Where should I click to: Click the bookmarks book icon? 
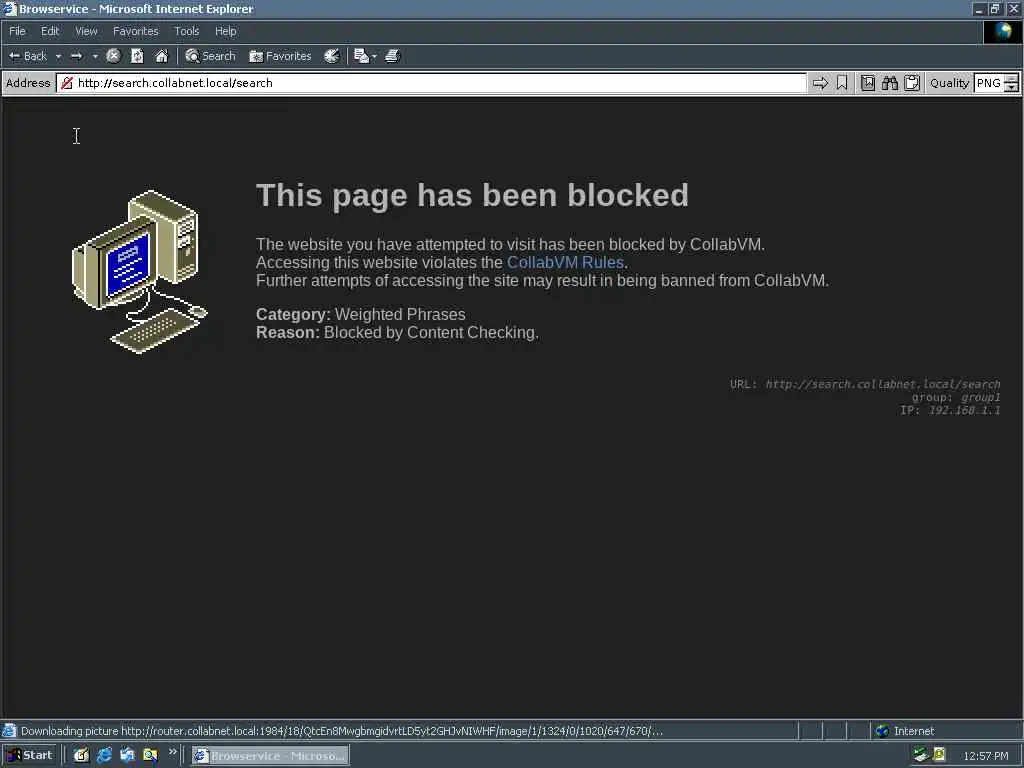(x=868, y=83)
